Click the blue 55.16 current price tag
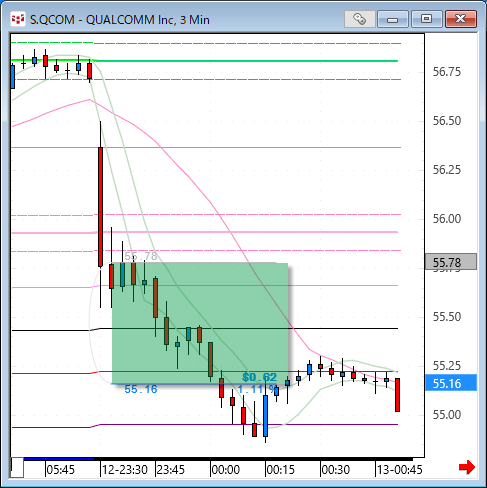This screenshot has height=488, width=487. point(451,383)
